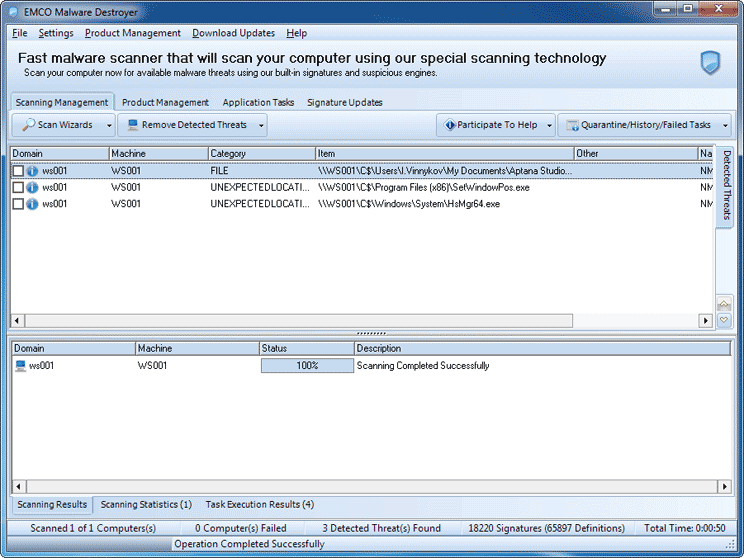Open the Product Management menu
Screen dimensions: 744x558
(x=133, y=33)
